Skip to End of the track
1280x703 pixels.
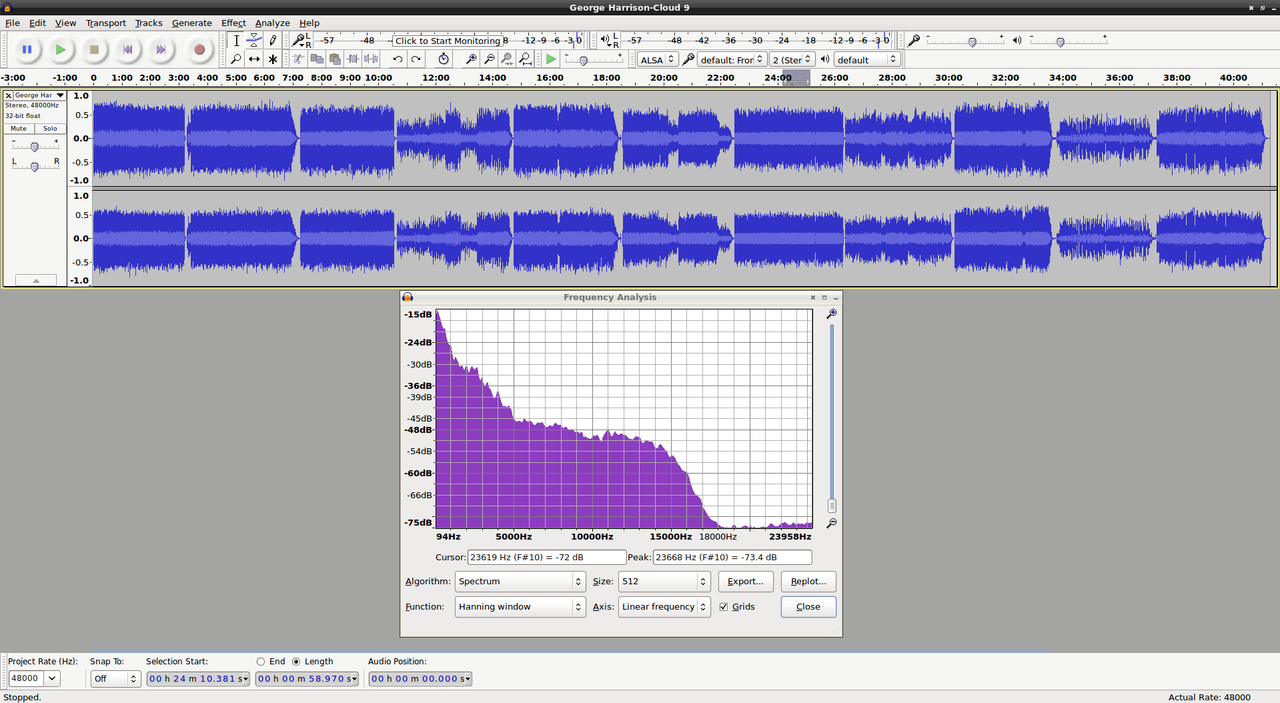160,49
